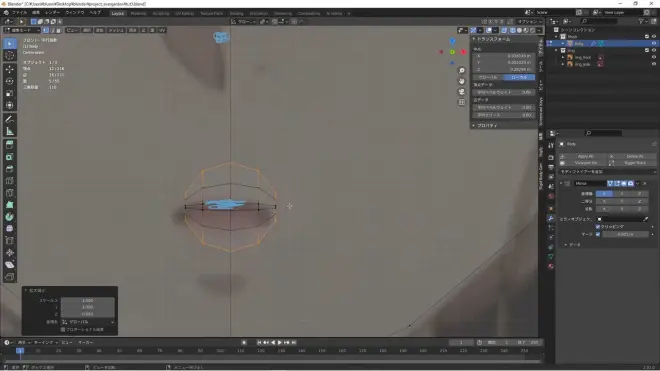Select the Shear tool
This screenshot has width=660, height=371.
(x=10, y=265)
